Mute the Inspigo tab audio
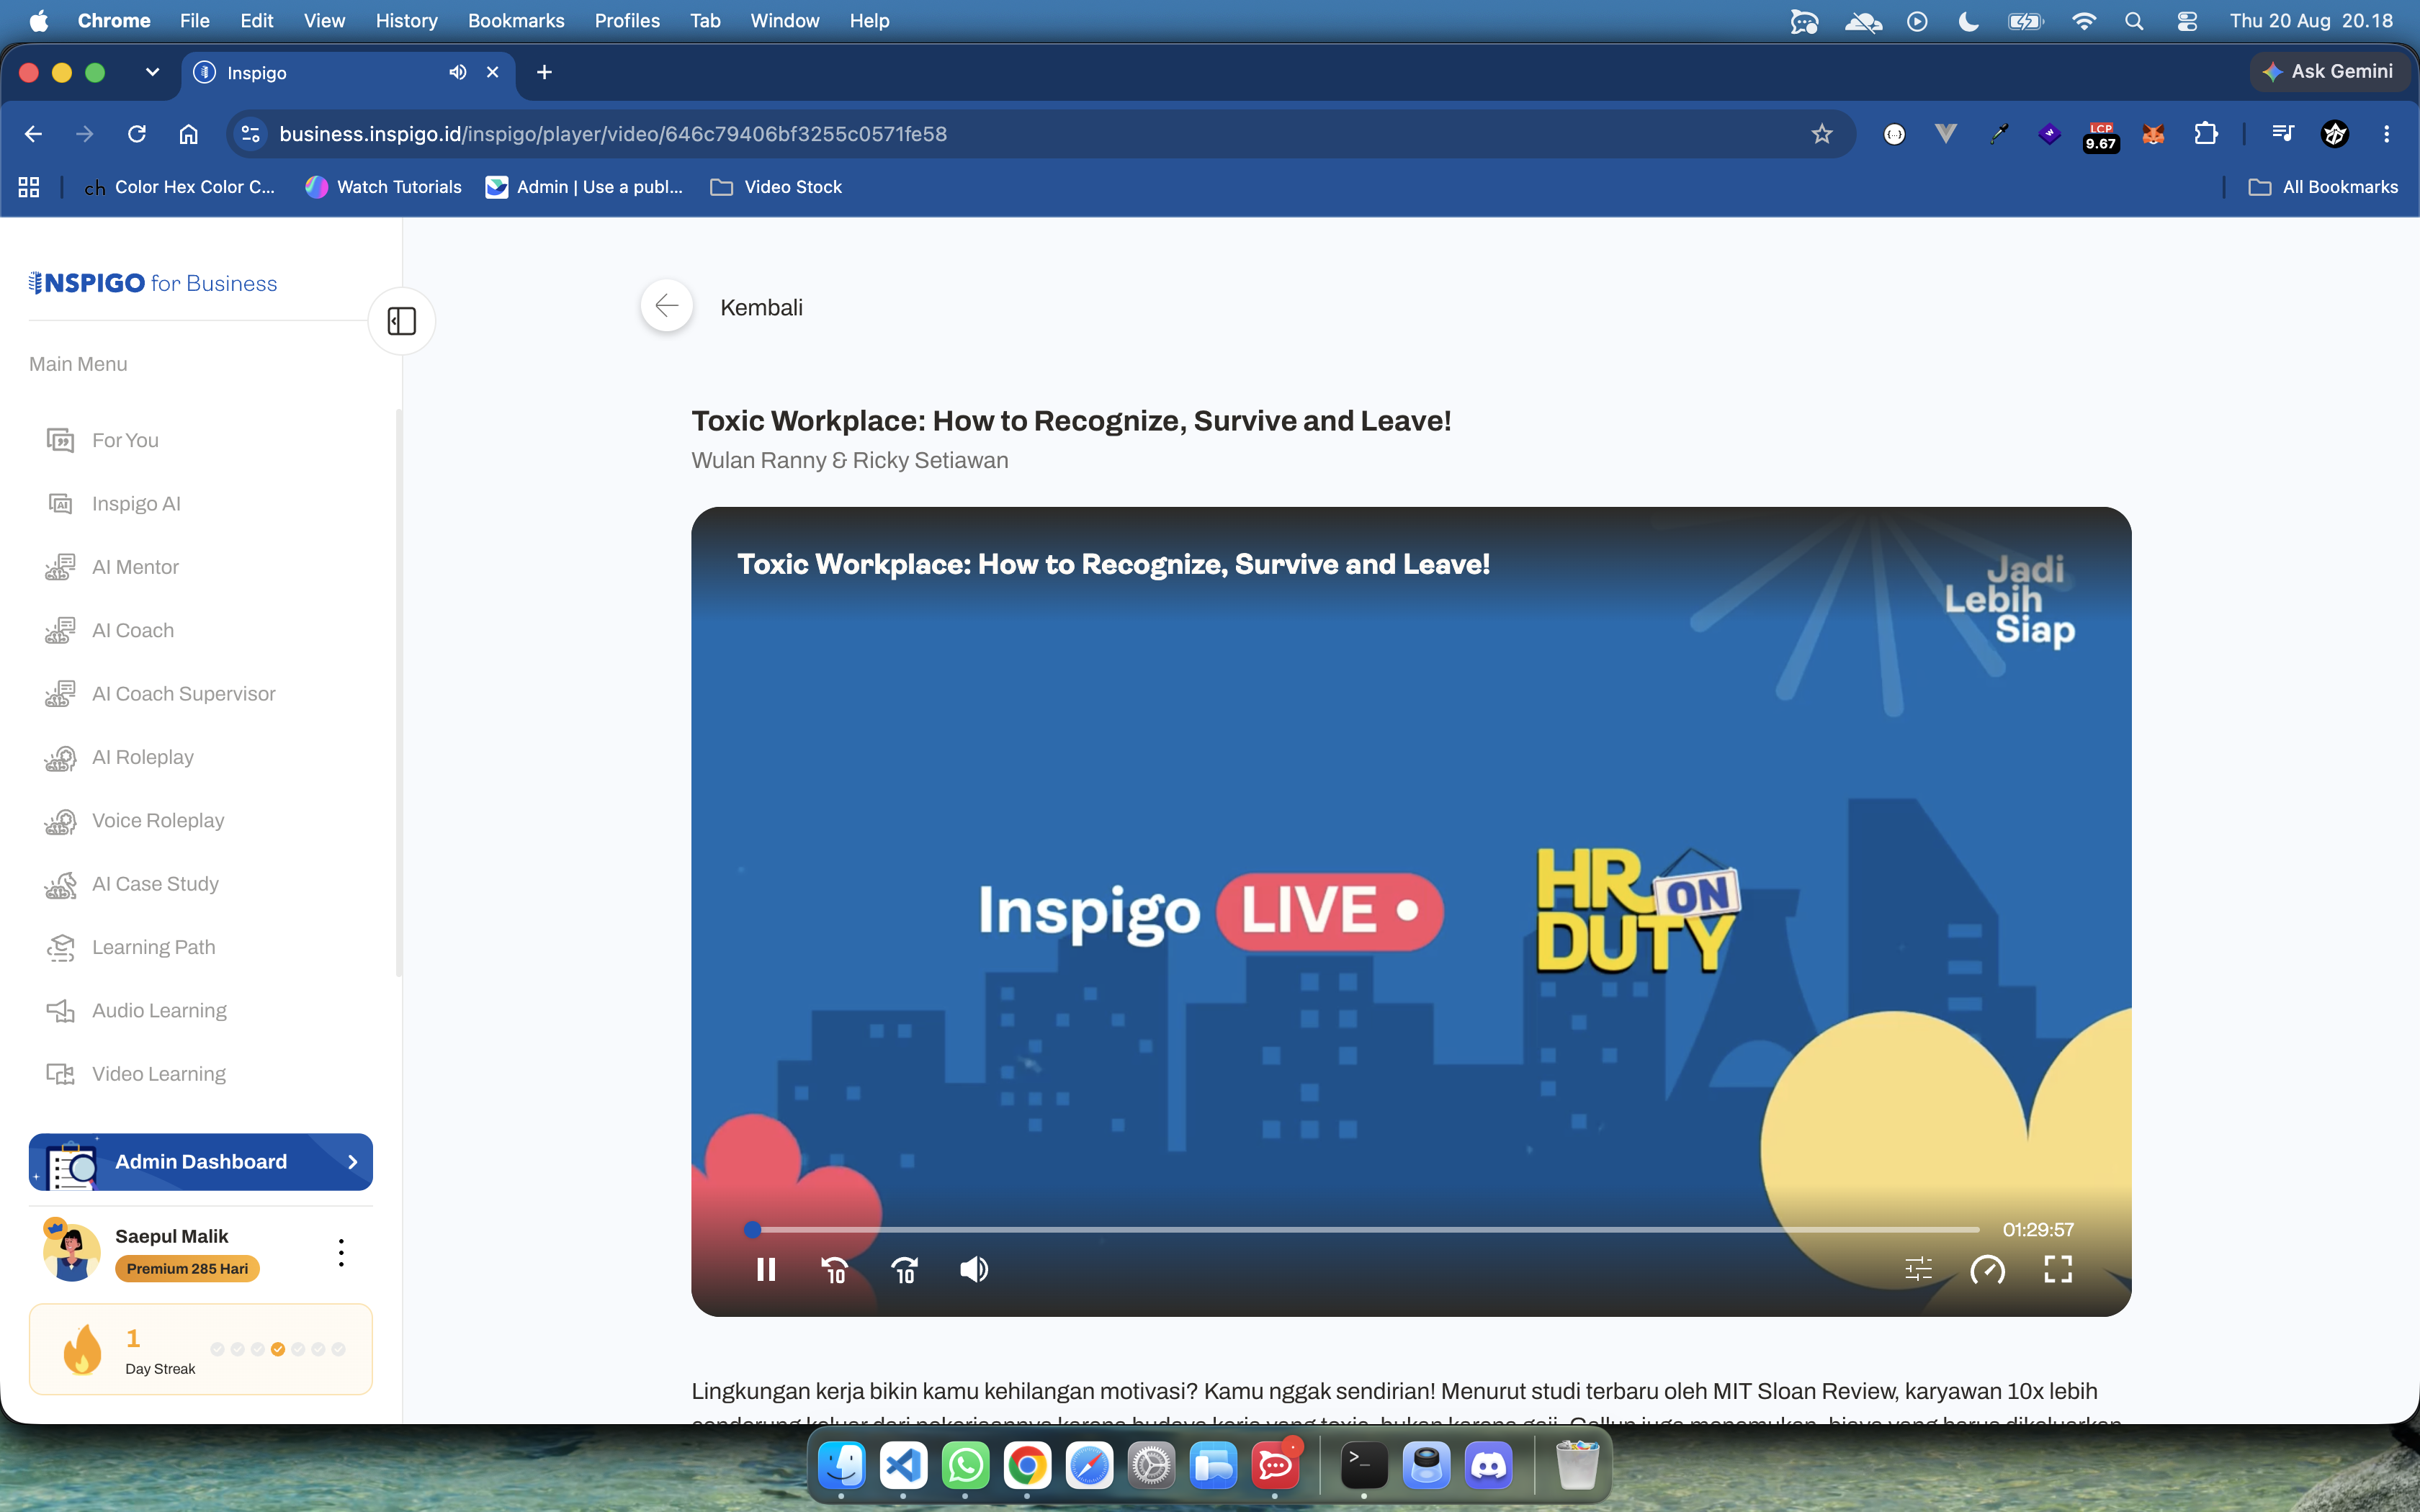 457,72
